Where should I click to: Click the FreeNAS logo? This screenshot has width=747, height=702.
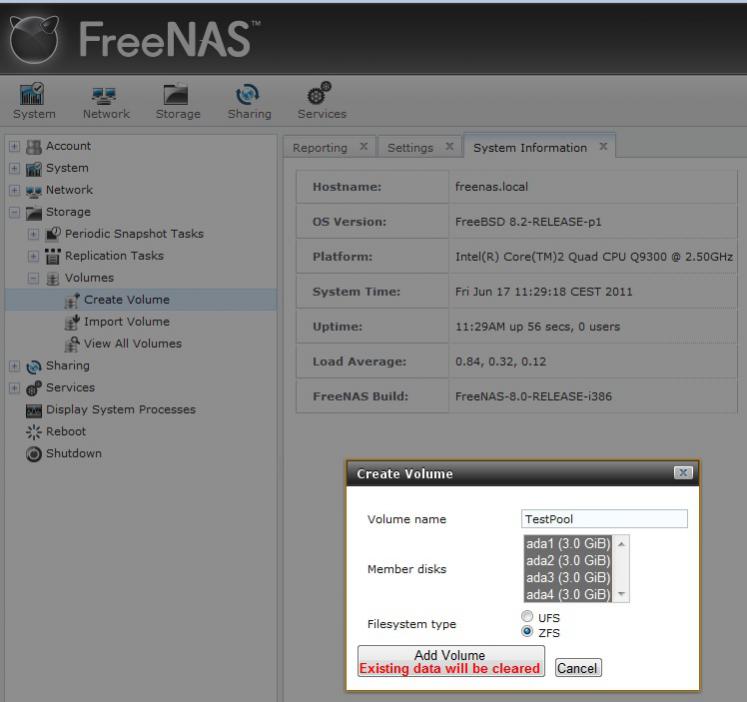coord(135,39)
